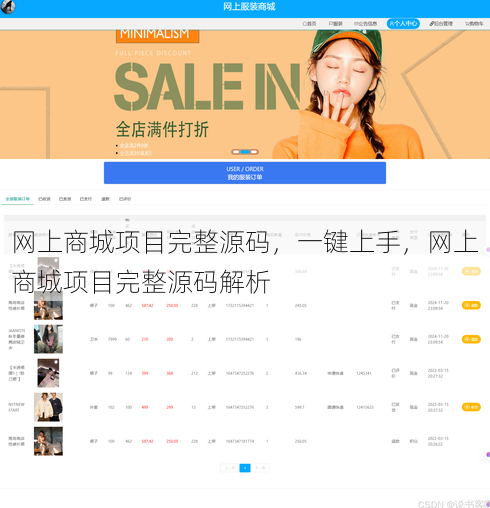This screenshot has width=490, height=508.
Task: Click the total amount 436.34
Action: click(301, 373)
